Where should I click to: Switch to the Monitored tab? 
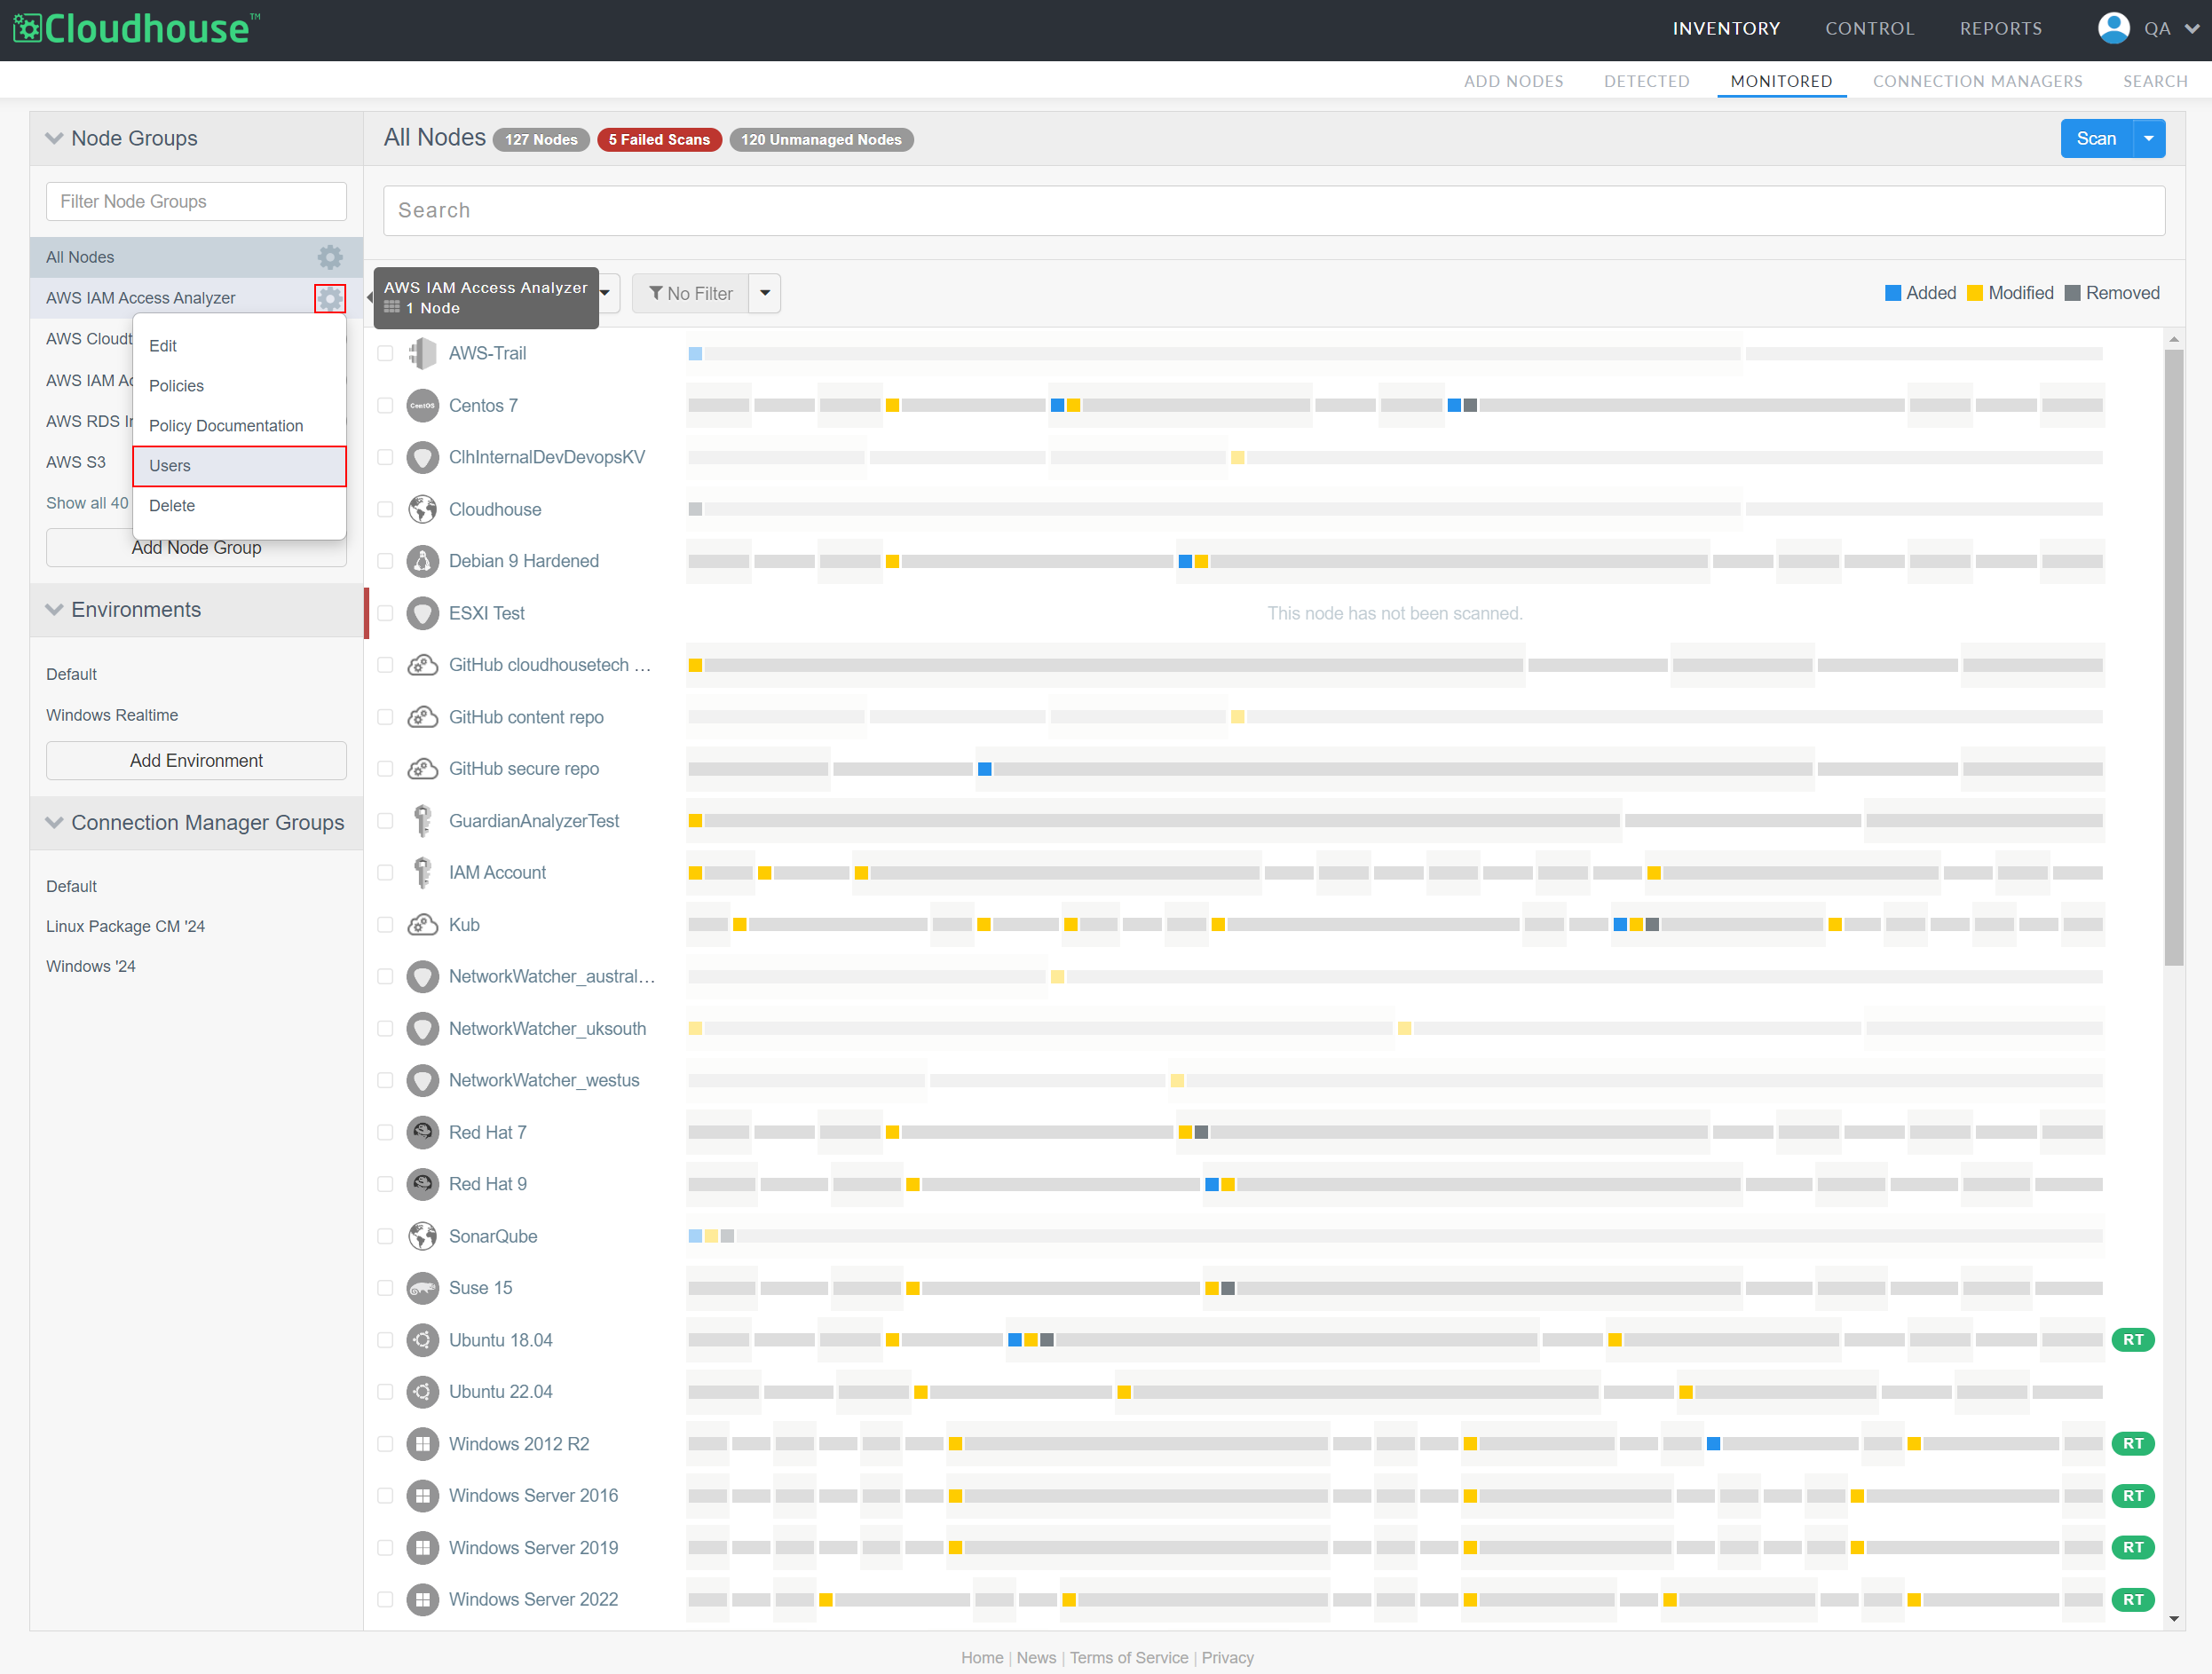tap(1781, 81)
